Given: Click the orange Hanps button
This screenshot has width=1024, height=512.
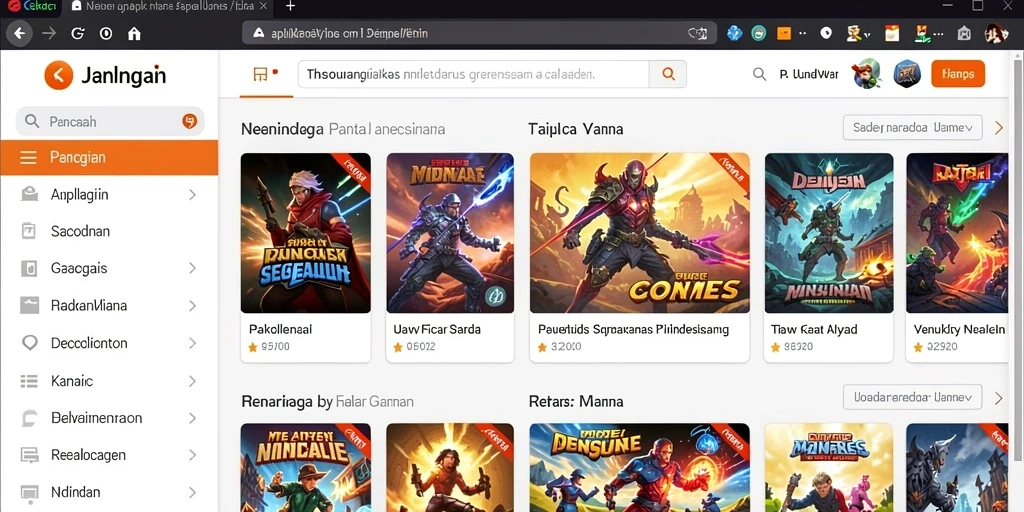Looking at the screenshot, I should (x=958, y=74).
